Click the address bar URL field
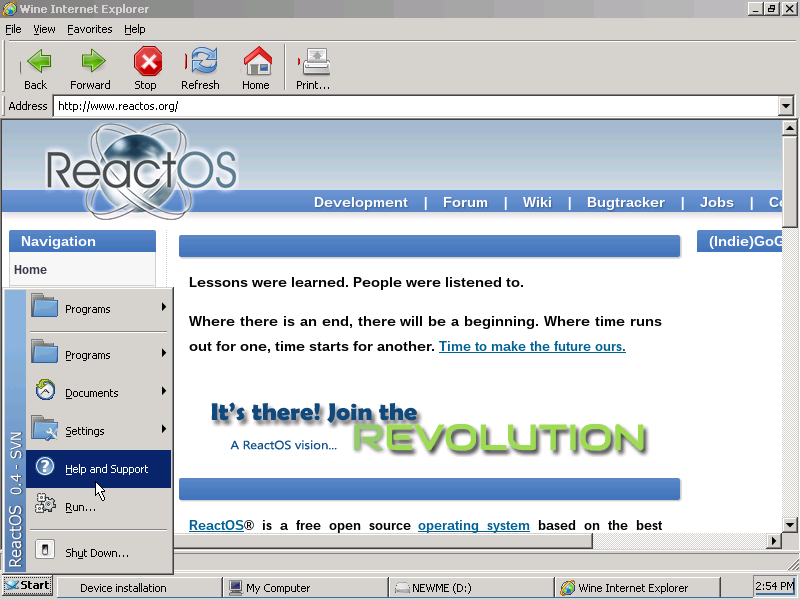The width and height of the screenshot is (800, 600). [x=416, y=106]
